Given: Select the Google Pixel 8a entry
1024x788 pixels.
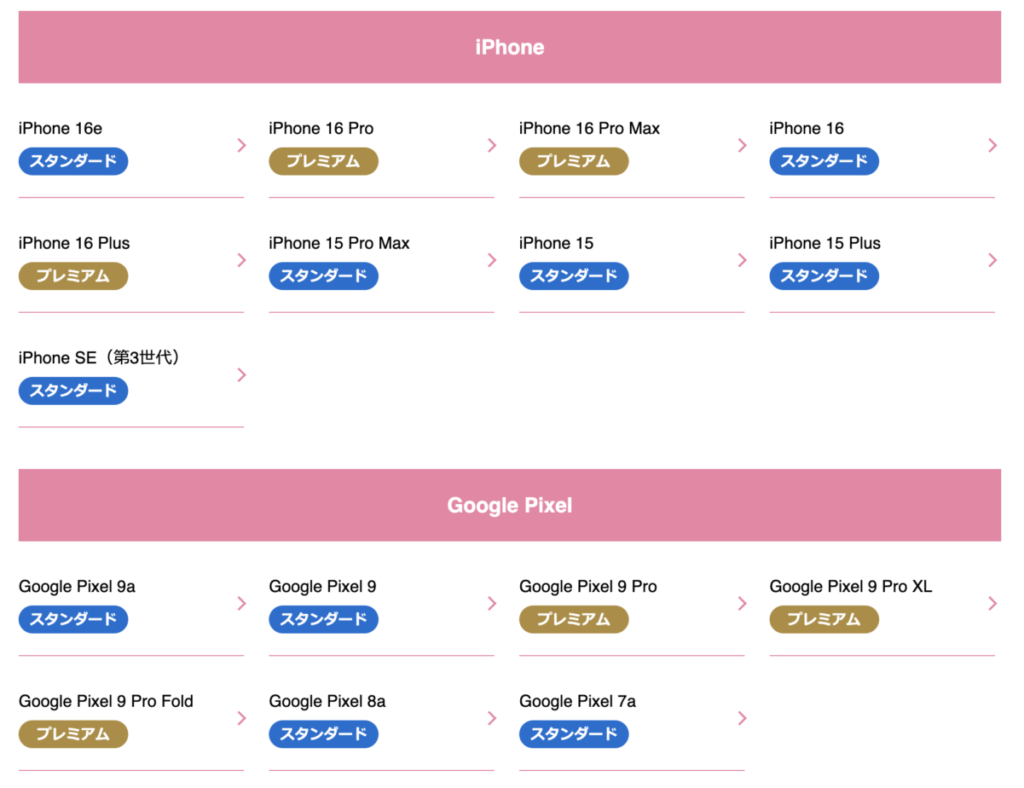Looking at the screenshot, I should (327, 701).
